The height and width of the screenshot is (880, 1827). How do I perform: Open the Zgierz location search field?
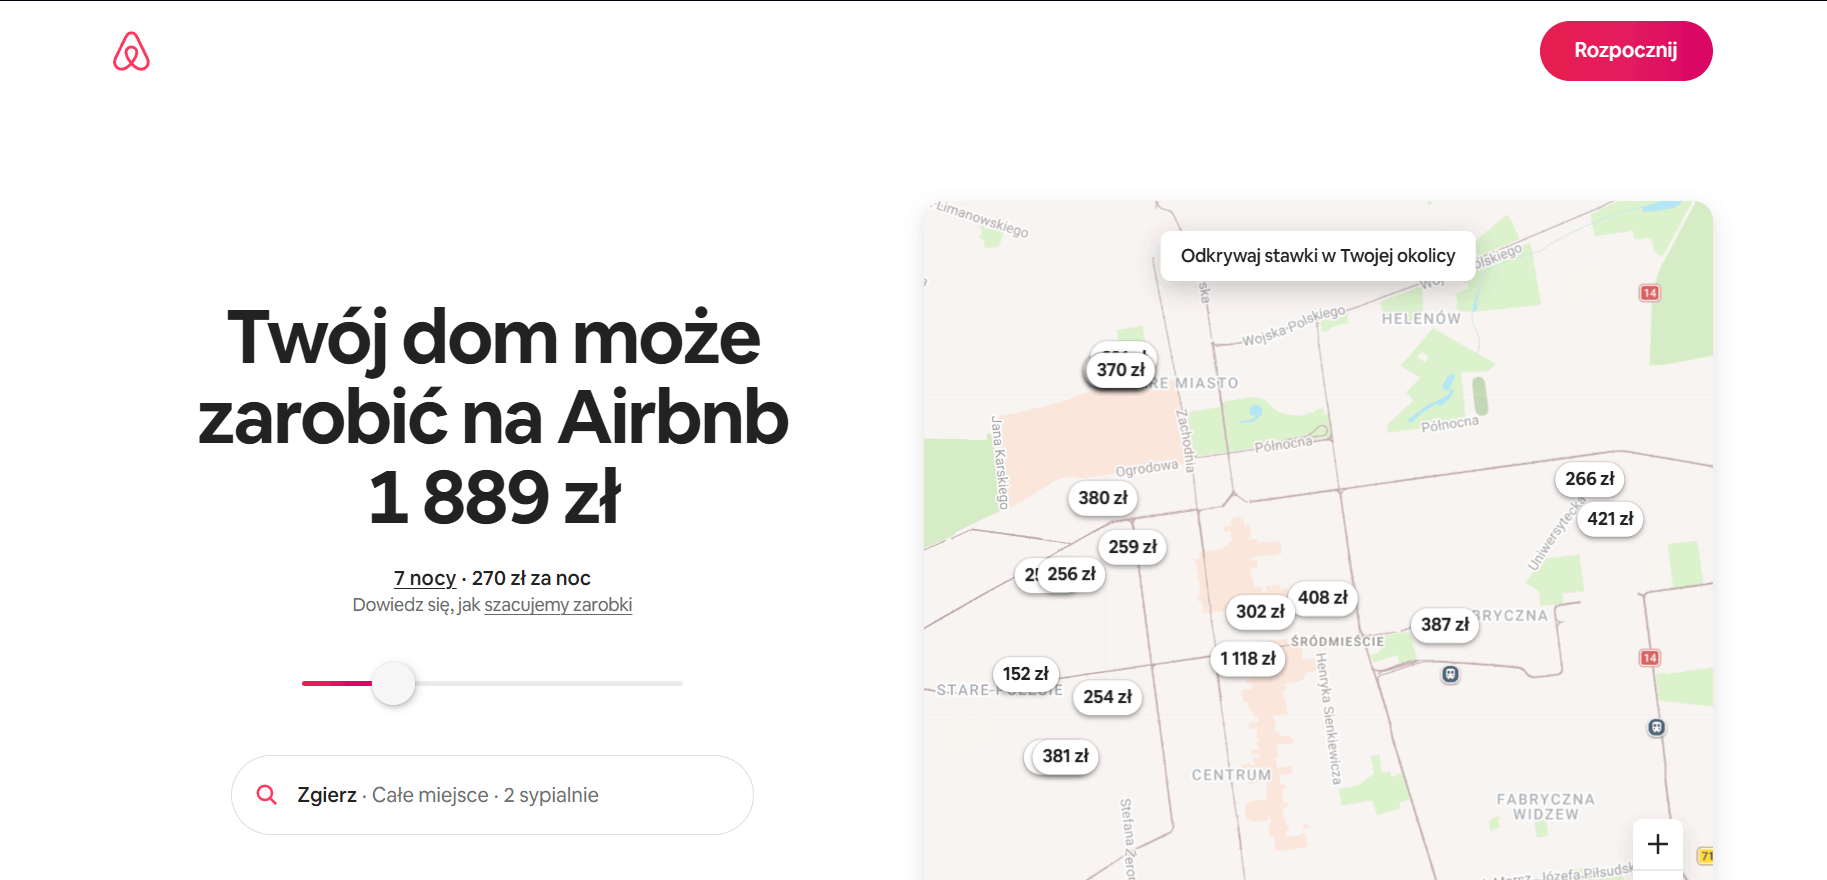pos(490,795)
